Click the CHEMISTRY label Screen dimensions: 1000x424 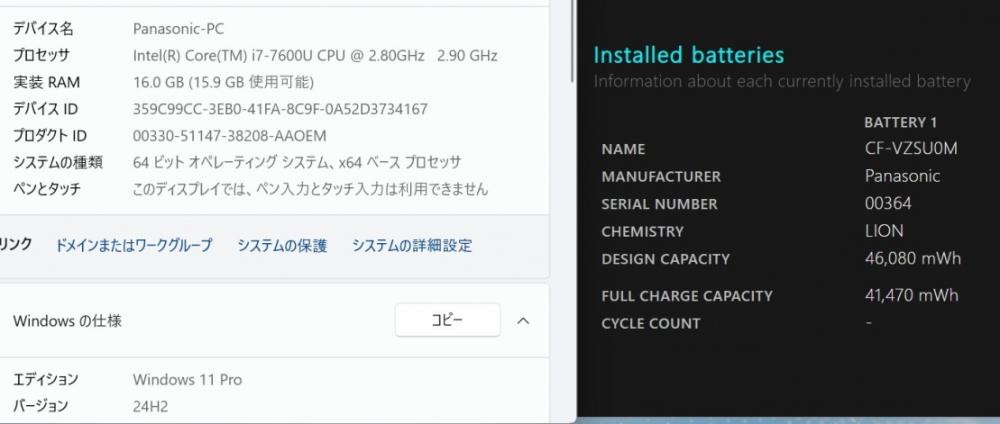tap(642, 231)
